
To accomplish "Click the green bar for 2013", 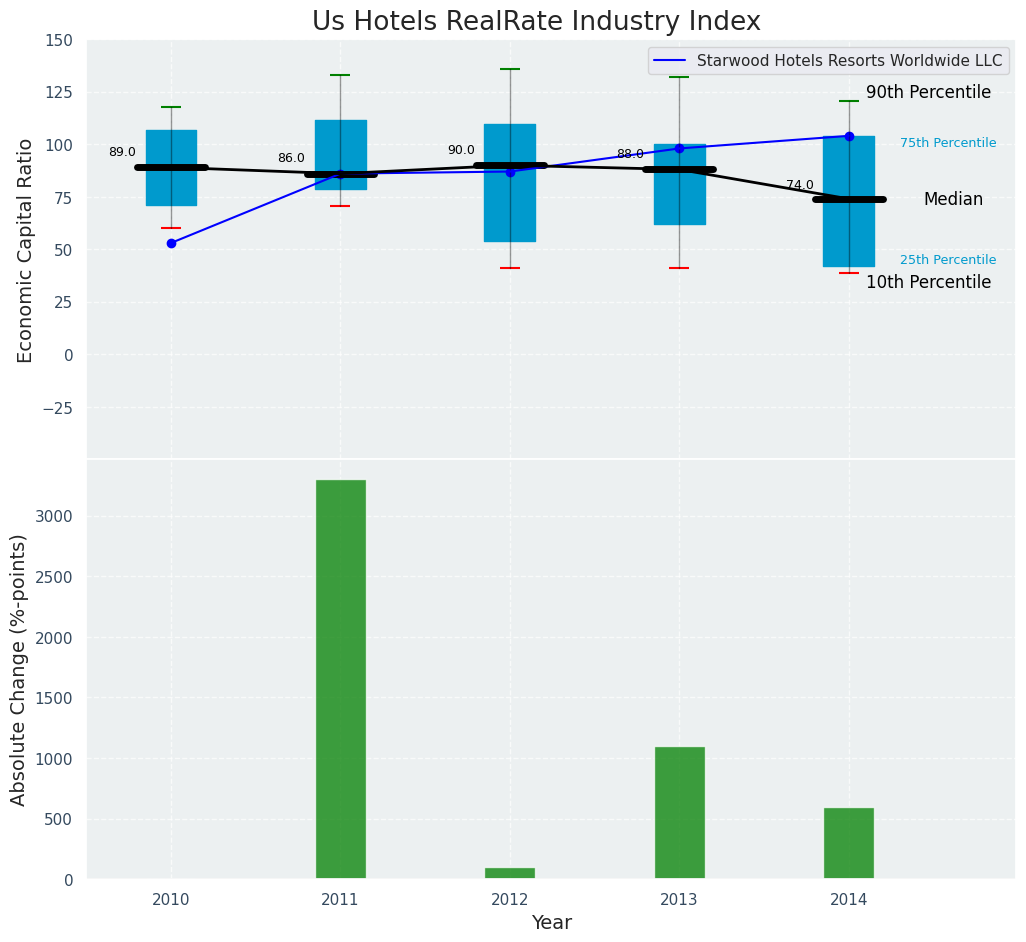I will (679, 812).
